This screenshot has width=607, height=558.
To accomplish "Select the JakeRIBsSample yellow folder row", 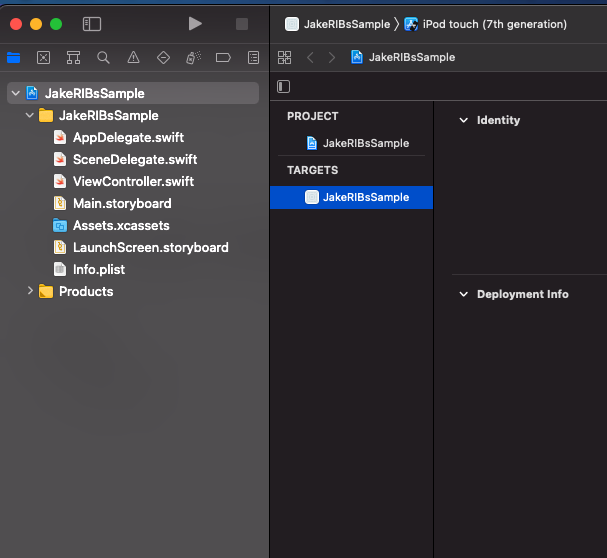I will point(133,115).
